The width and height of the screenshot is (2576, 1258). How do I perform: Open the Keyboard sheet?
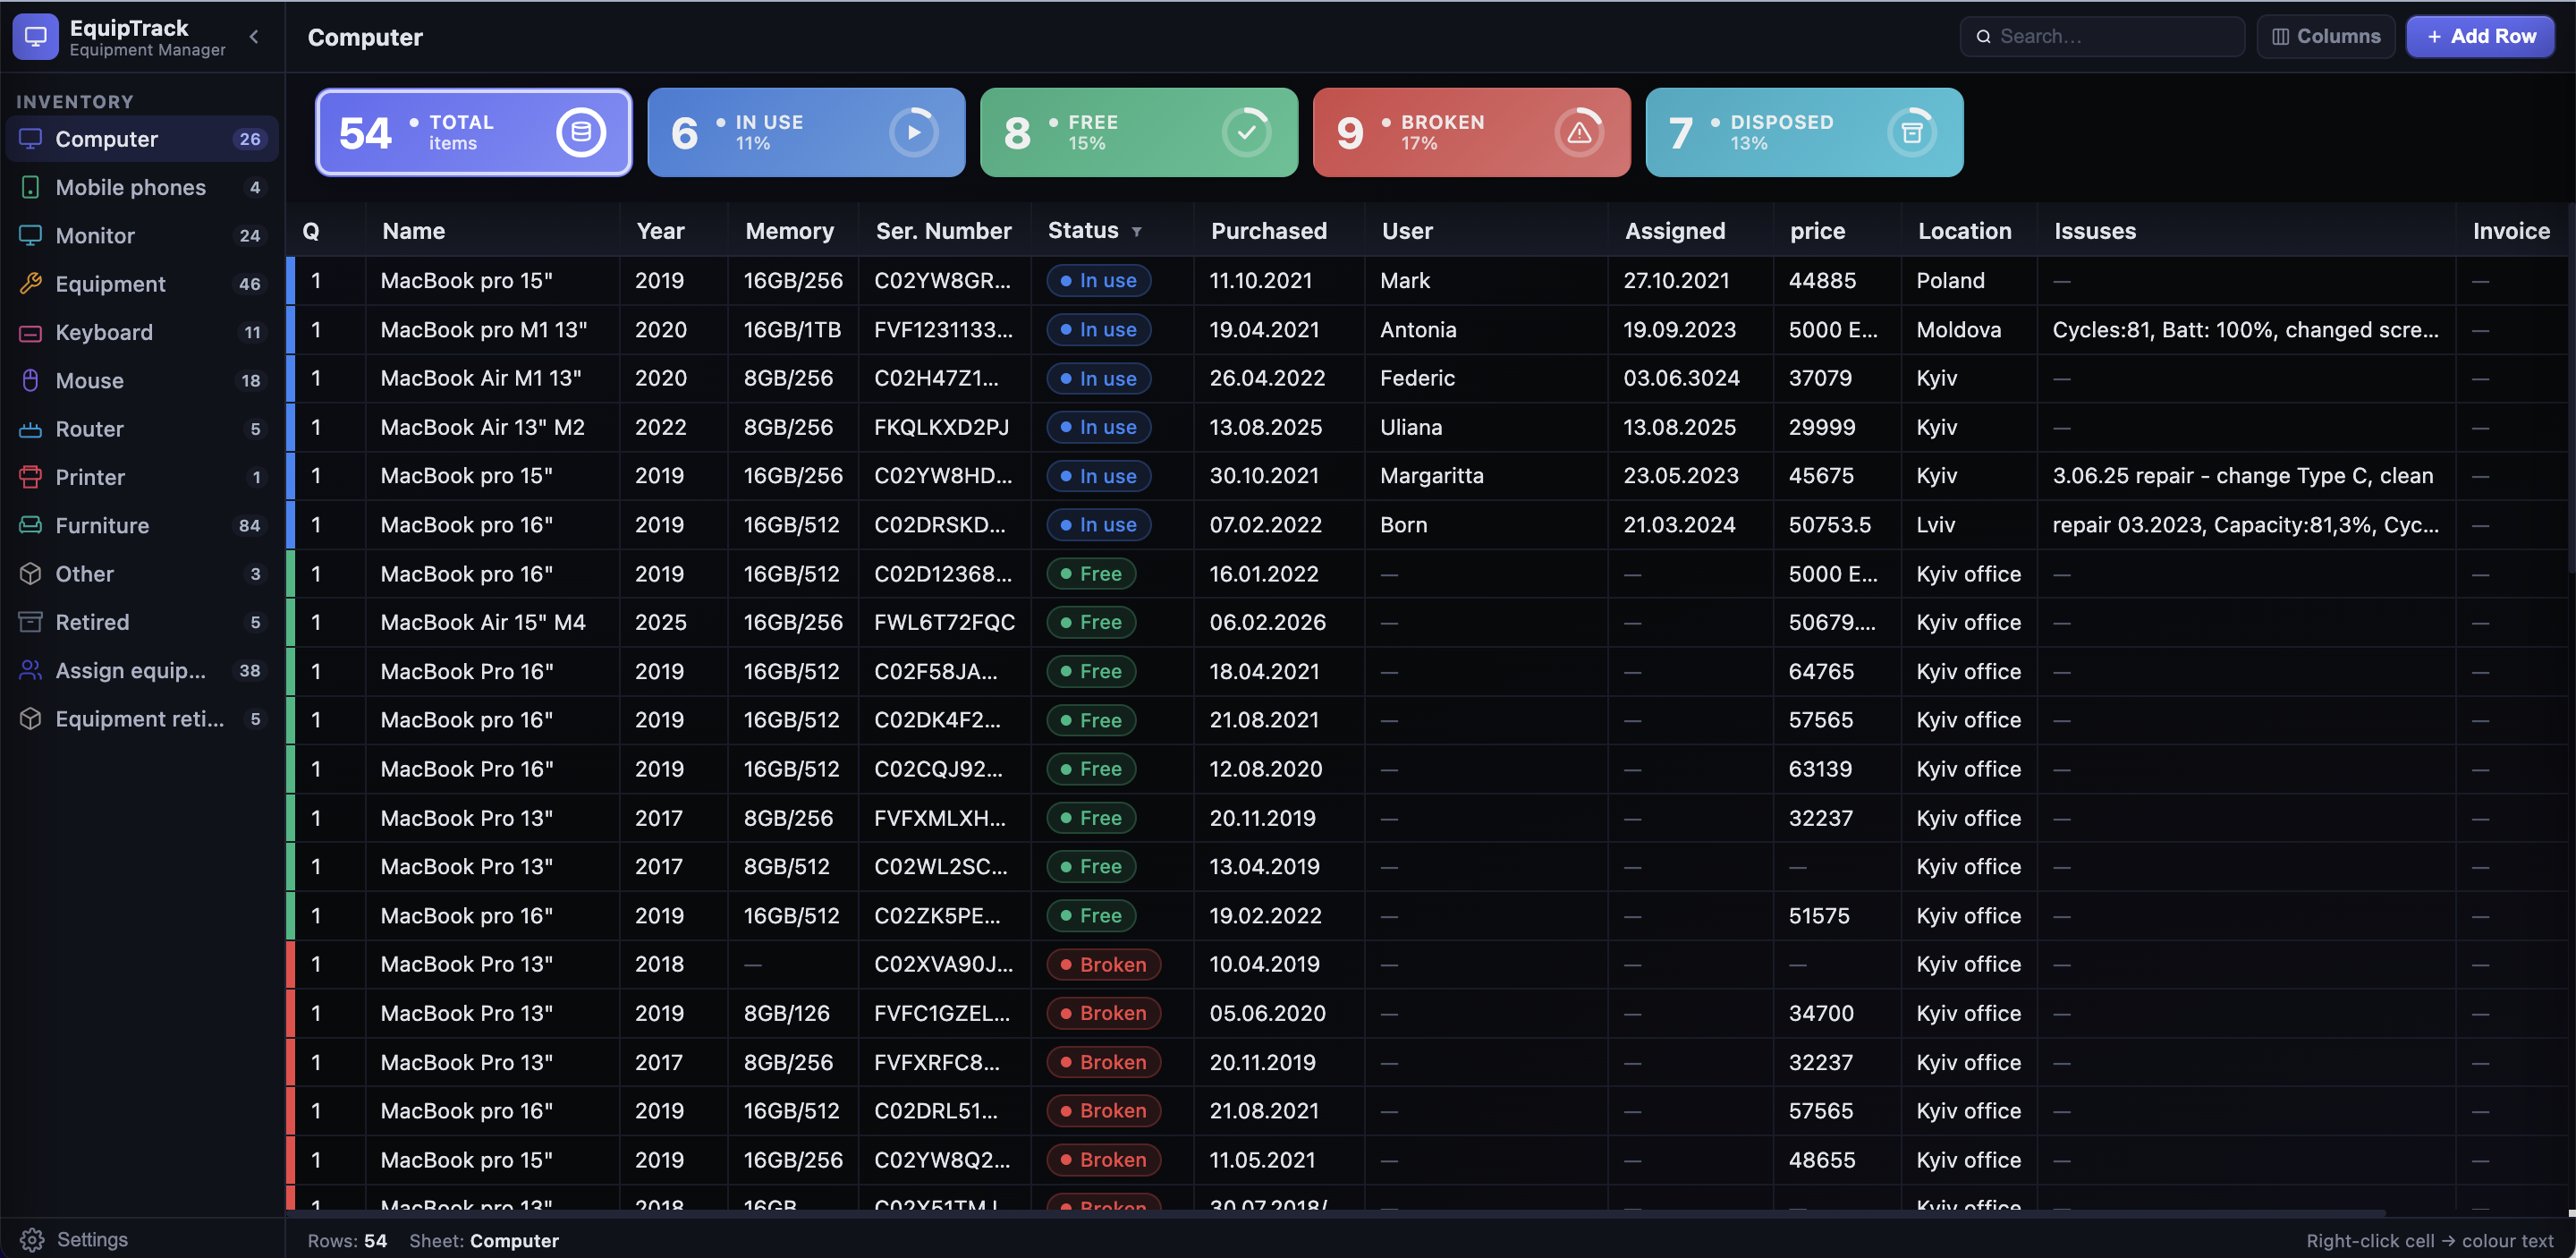pyautogui.click(x=142, y=332)
